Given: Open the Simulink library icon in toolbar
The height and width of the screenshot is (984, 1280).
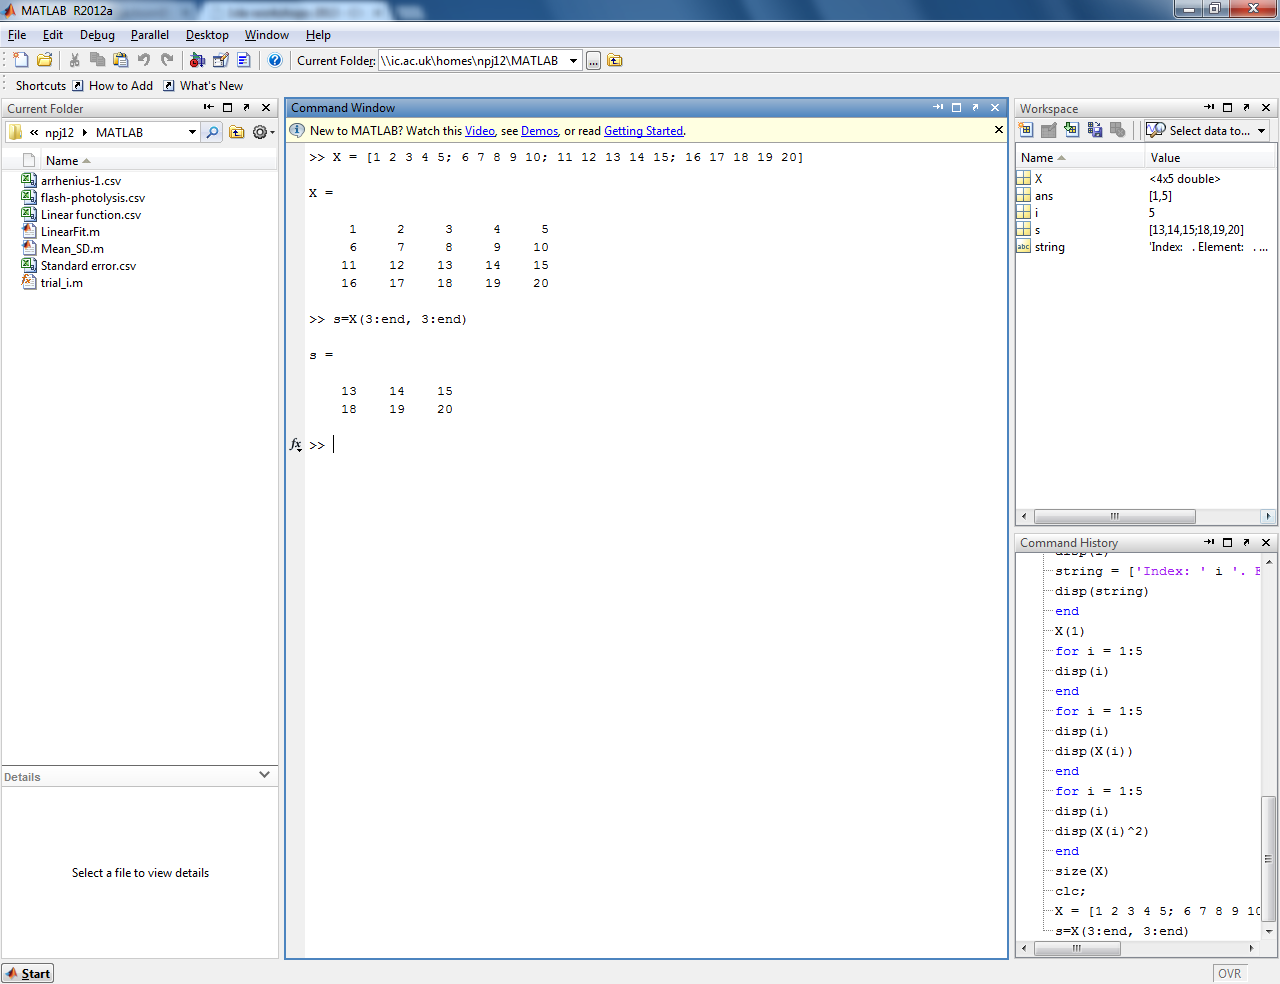Looking at the screenshot, I should 197,60.
